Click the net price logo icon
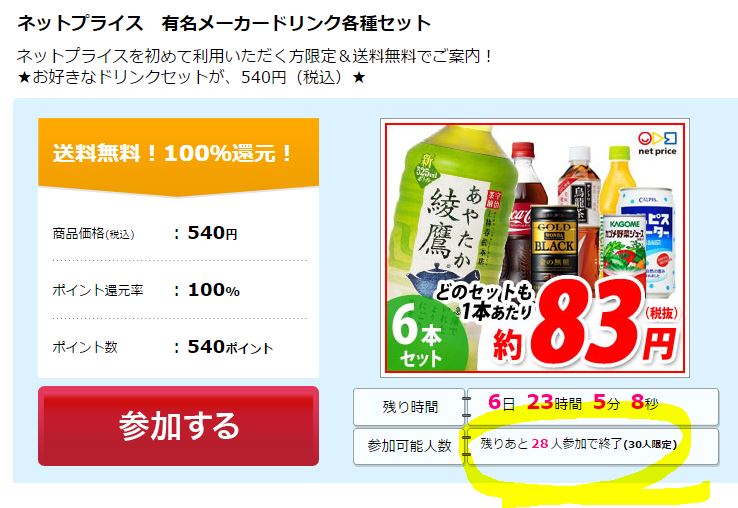Viewport: 738px width, 508px height. (x=657, y=144)
